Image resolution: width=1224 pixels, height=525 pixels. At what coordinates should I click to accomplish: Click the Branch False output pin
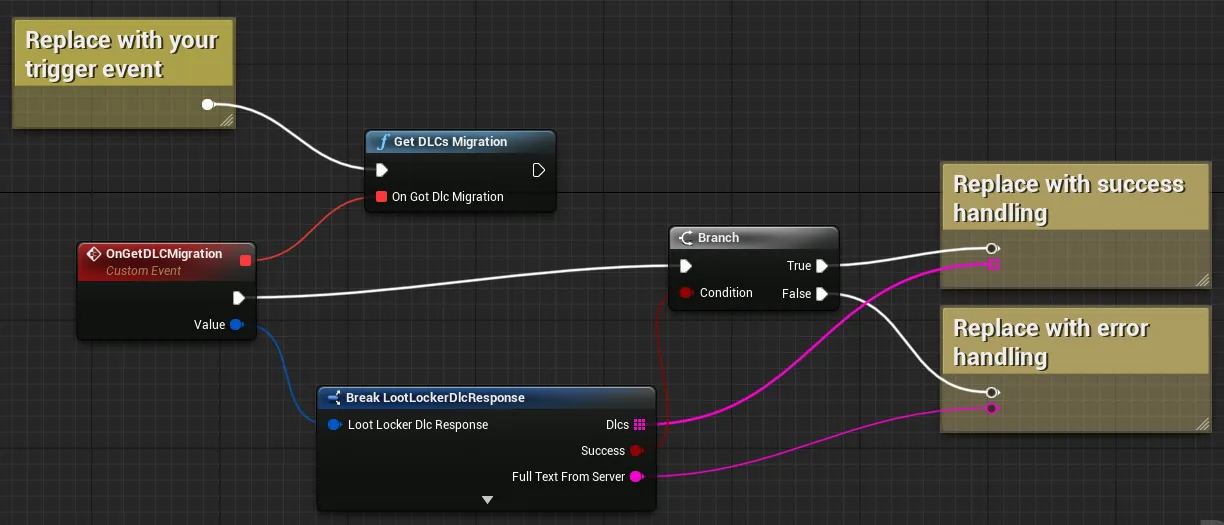[821, 293]
